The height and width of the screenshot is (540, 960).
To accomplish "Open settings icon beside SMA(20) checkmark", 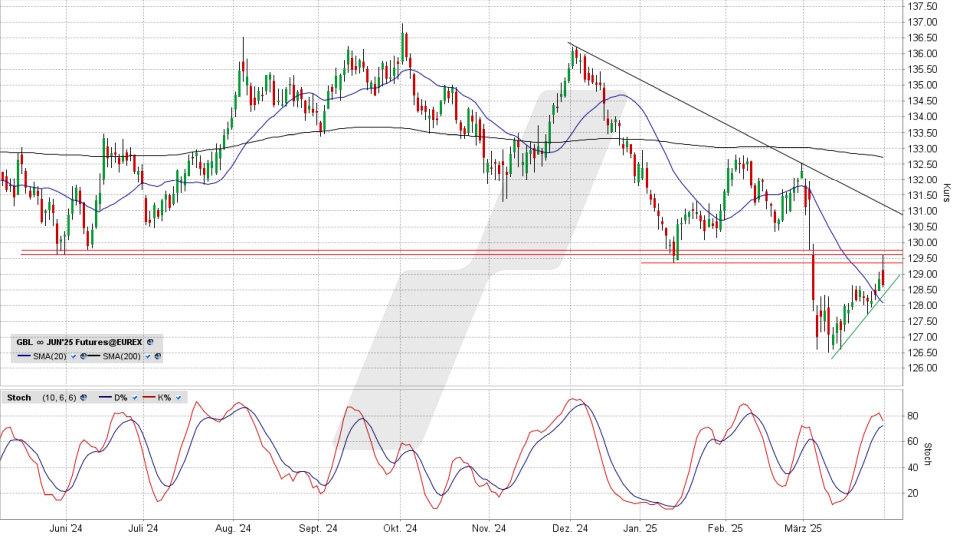I will [83, 356].
